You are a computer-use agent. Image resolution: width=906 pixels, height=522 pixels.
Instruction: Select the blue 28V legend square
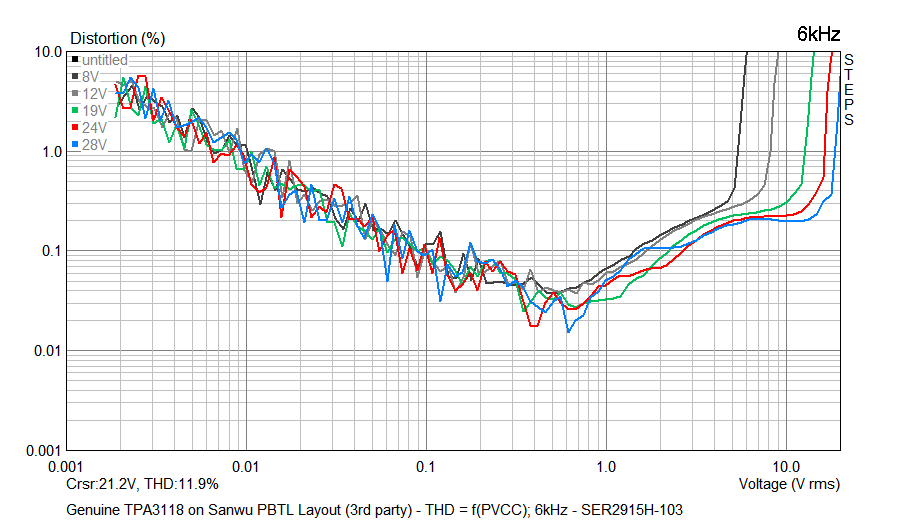[x=75, y=145]
